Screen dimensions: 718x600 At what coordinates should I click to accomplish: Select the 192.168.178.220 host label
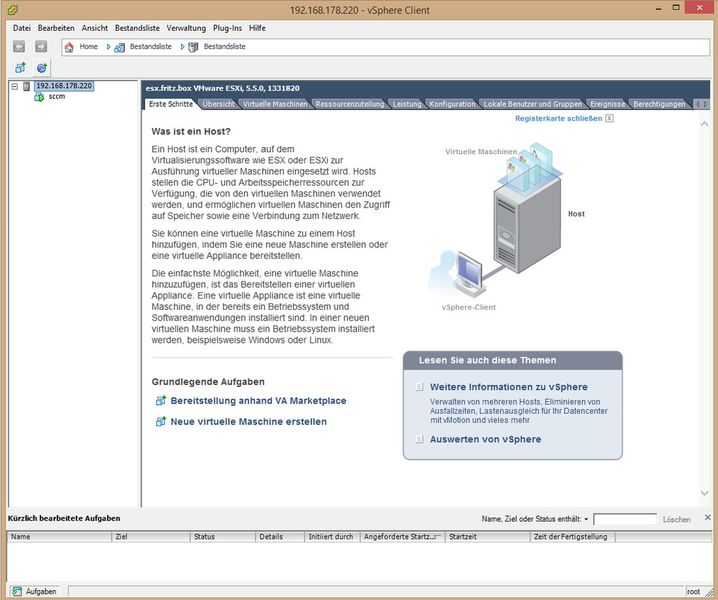click(64, 86)
